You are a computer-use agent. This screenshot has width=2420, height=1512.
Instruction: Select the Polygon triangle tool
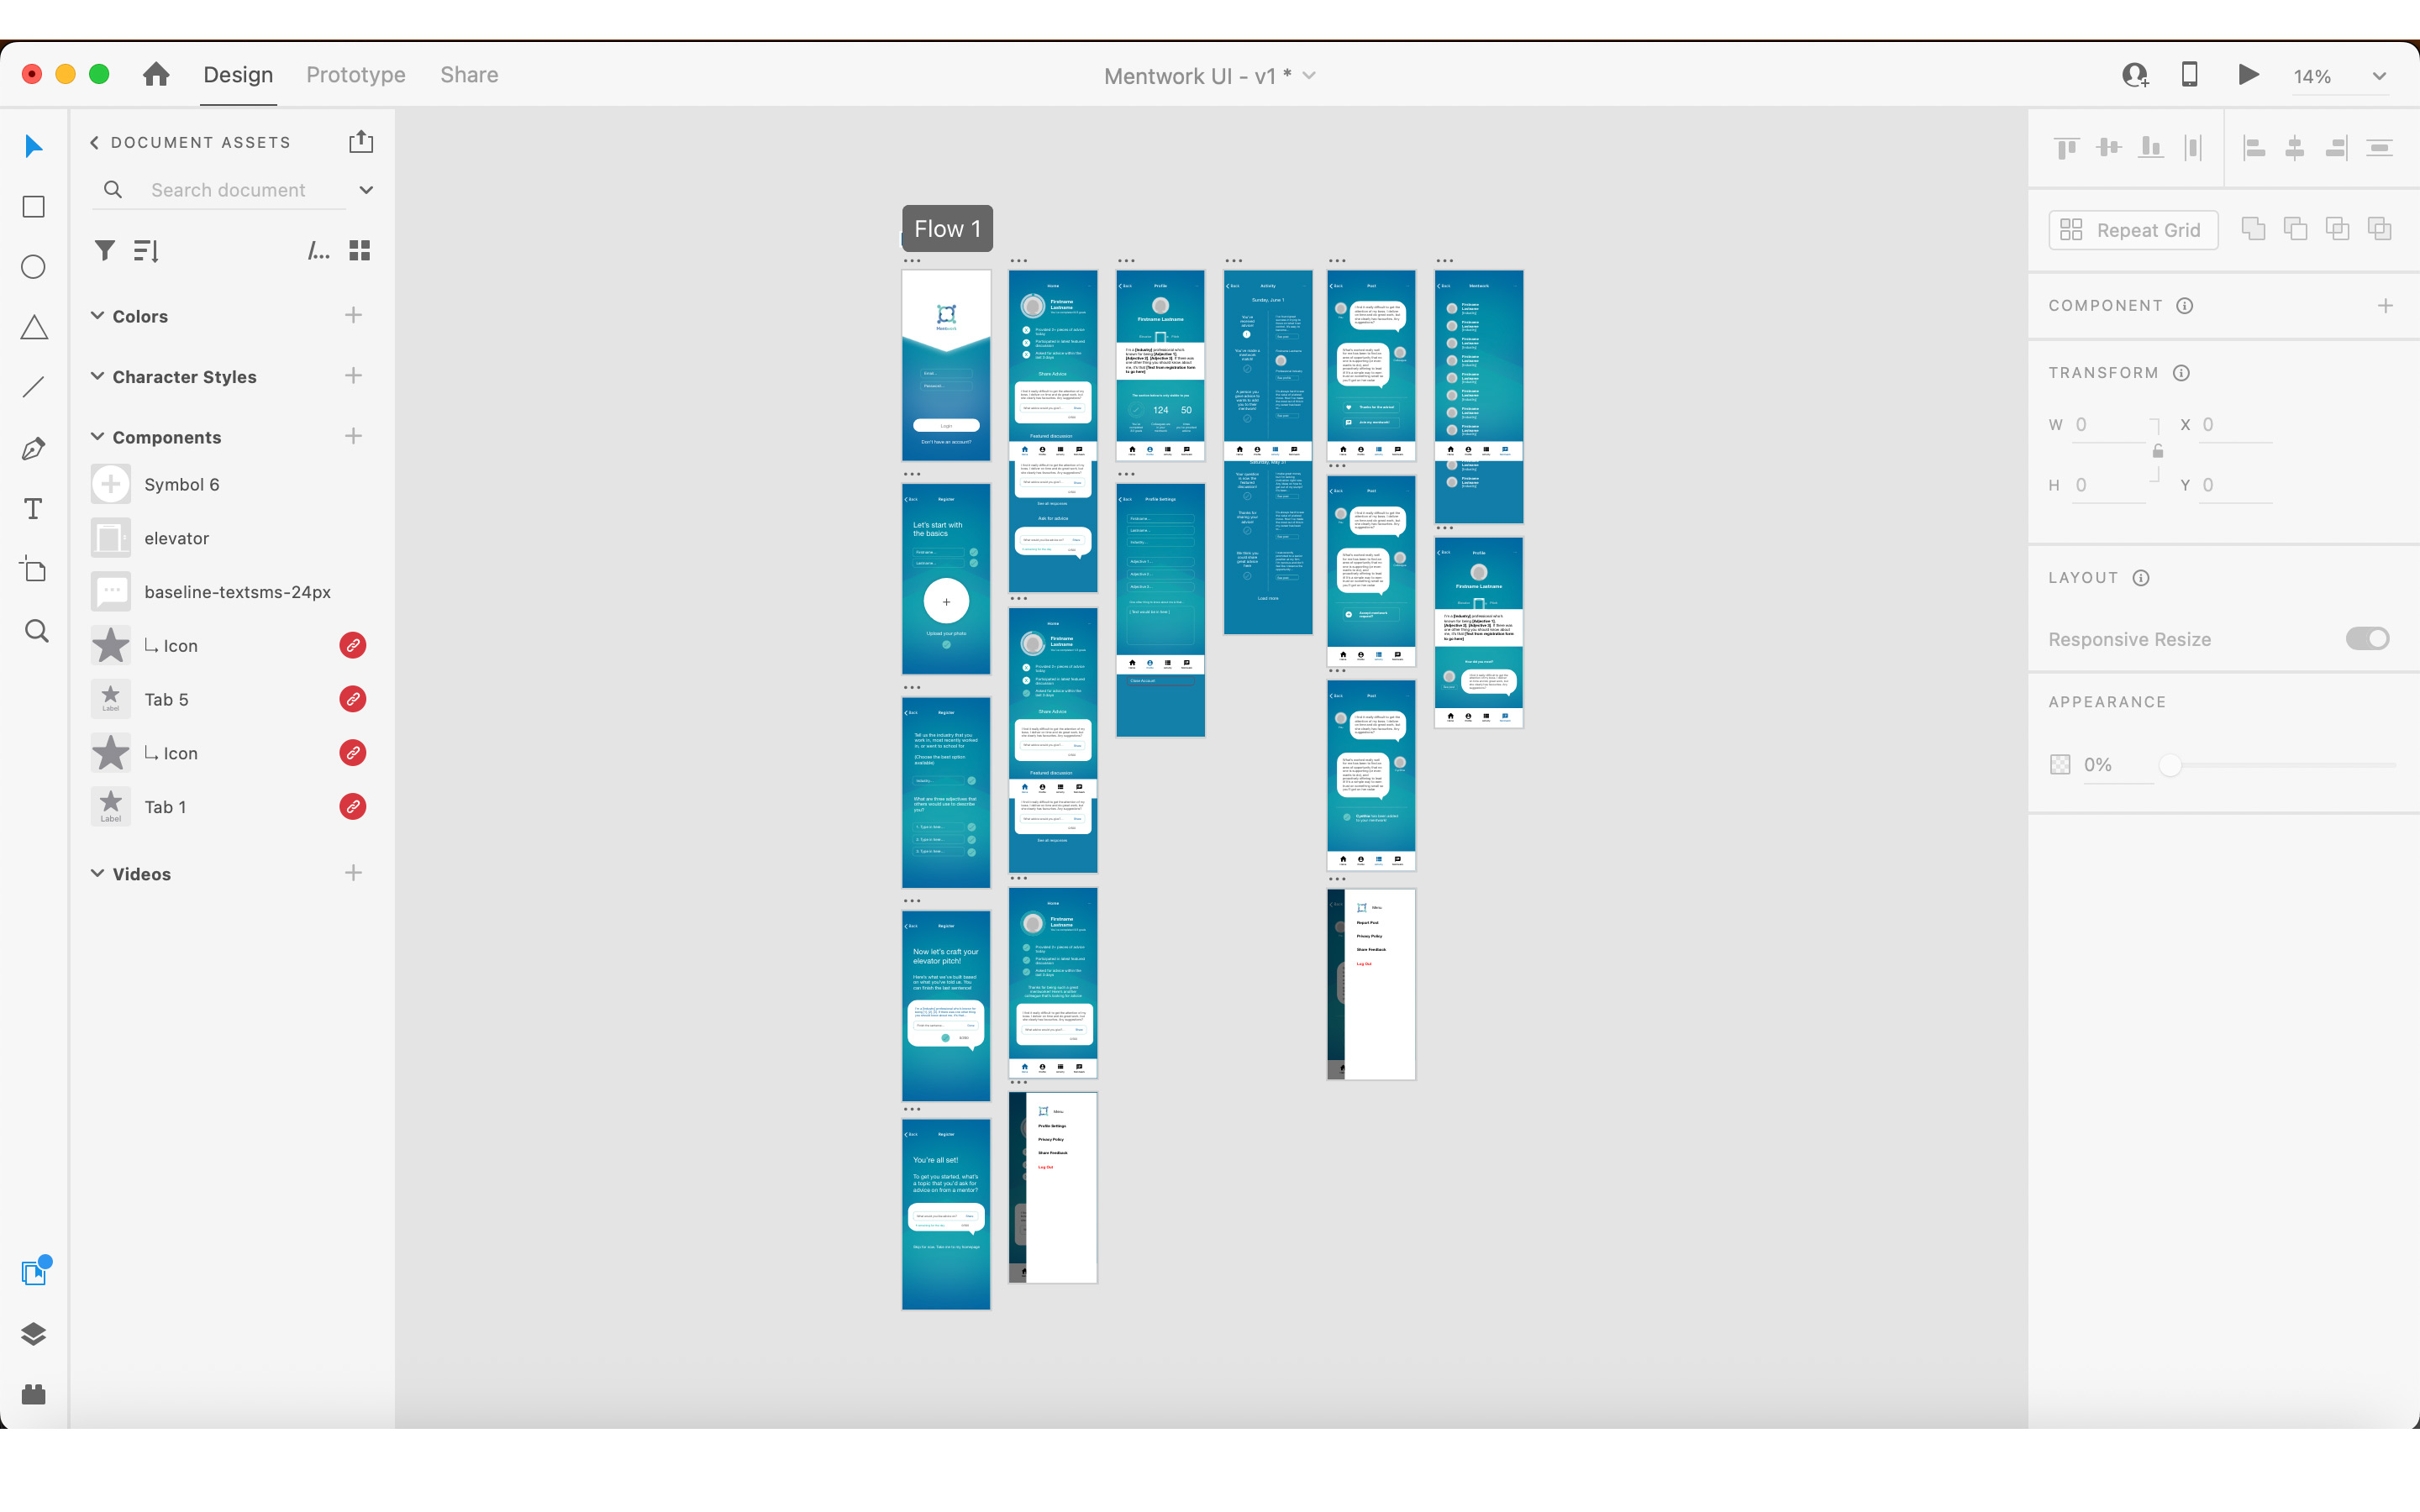tap(33, 327)
